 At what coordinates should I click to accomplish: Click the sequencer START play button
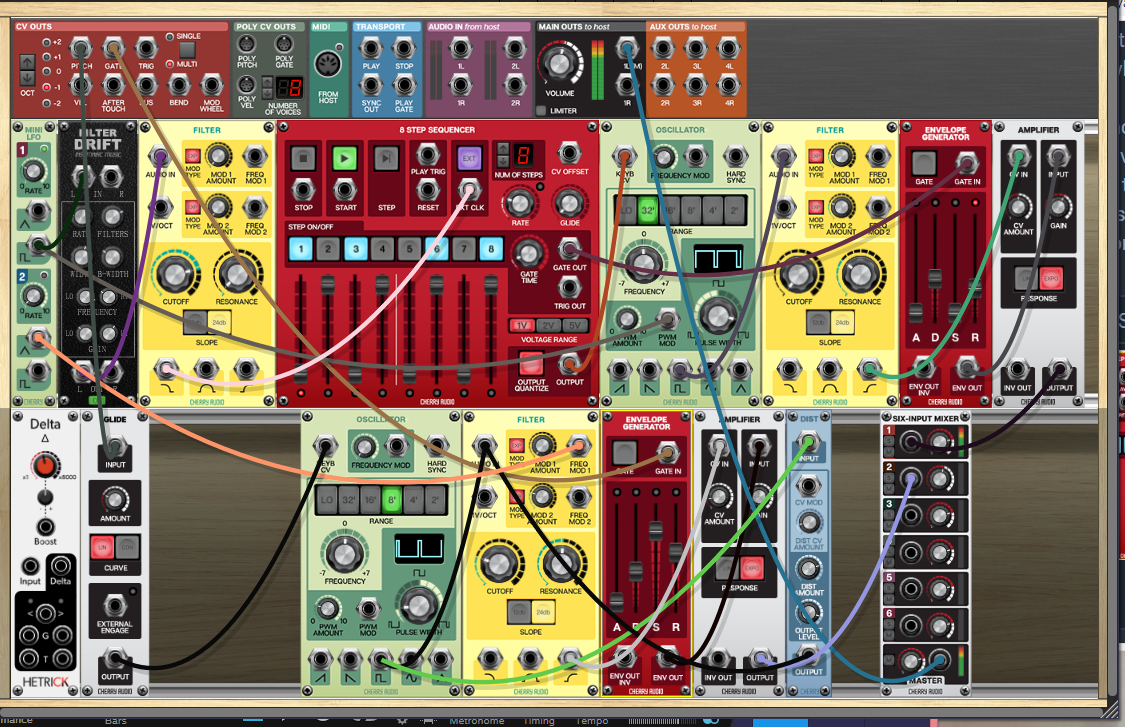click(344, 158)
